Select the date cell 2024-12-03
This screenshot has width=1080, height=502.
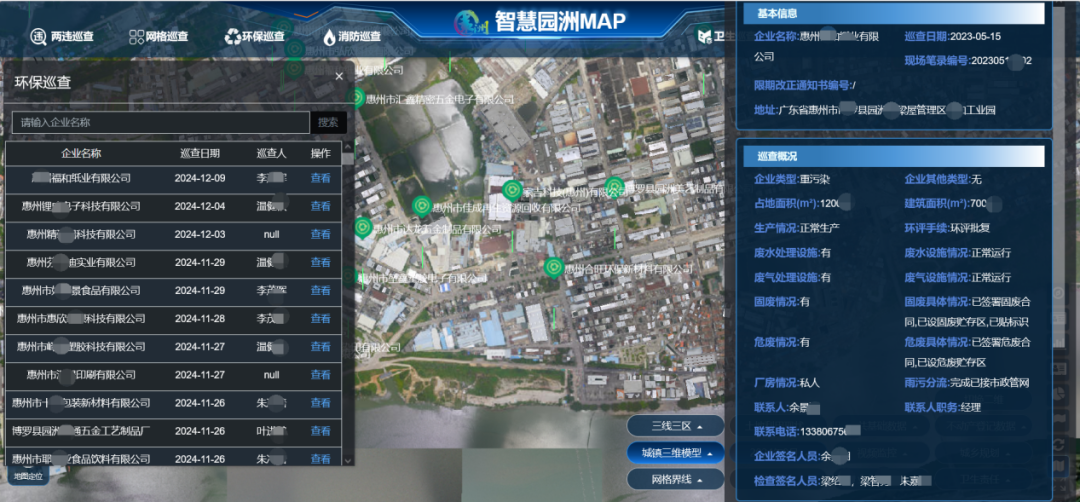tap(200, 234)
